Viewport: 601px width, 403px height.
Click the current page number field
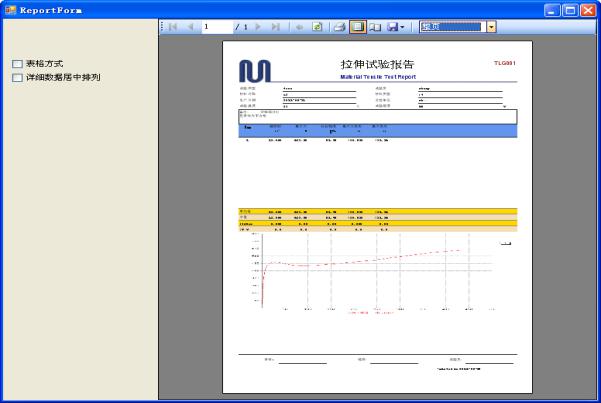pos(216,27)
